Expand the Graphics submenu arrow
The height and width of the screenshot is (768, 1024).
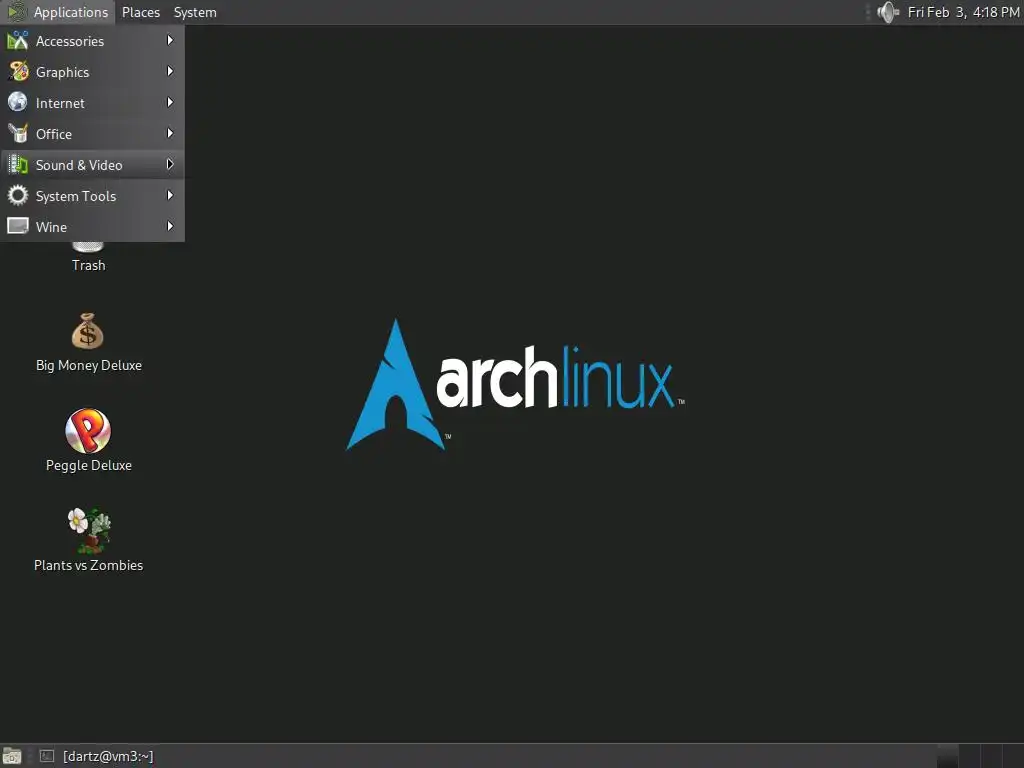[x=170, y=71]
